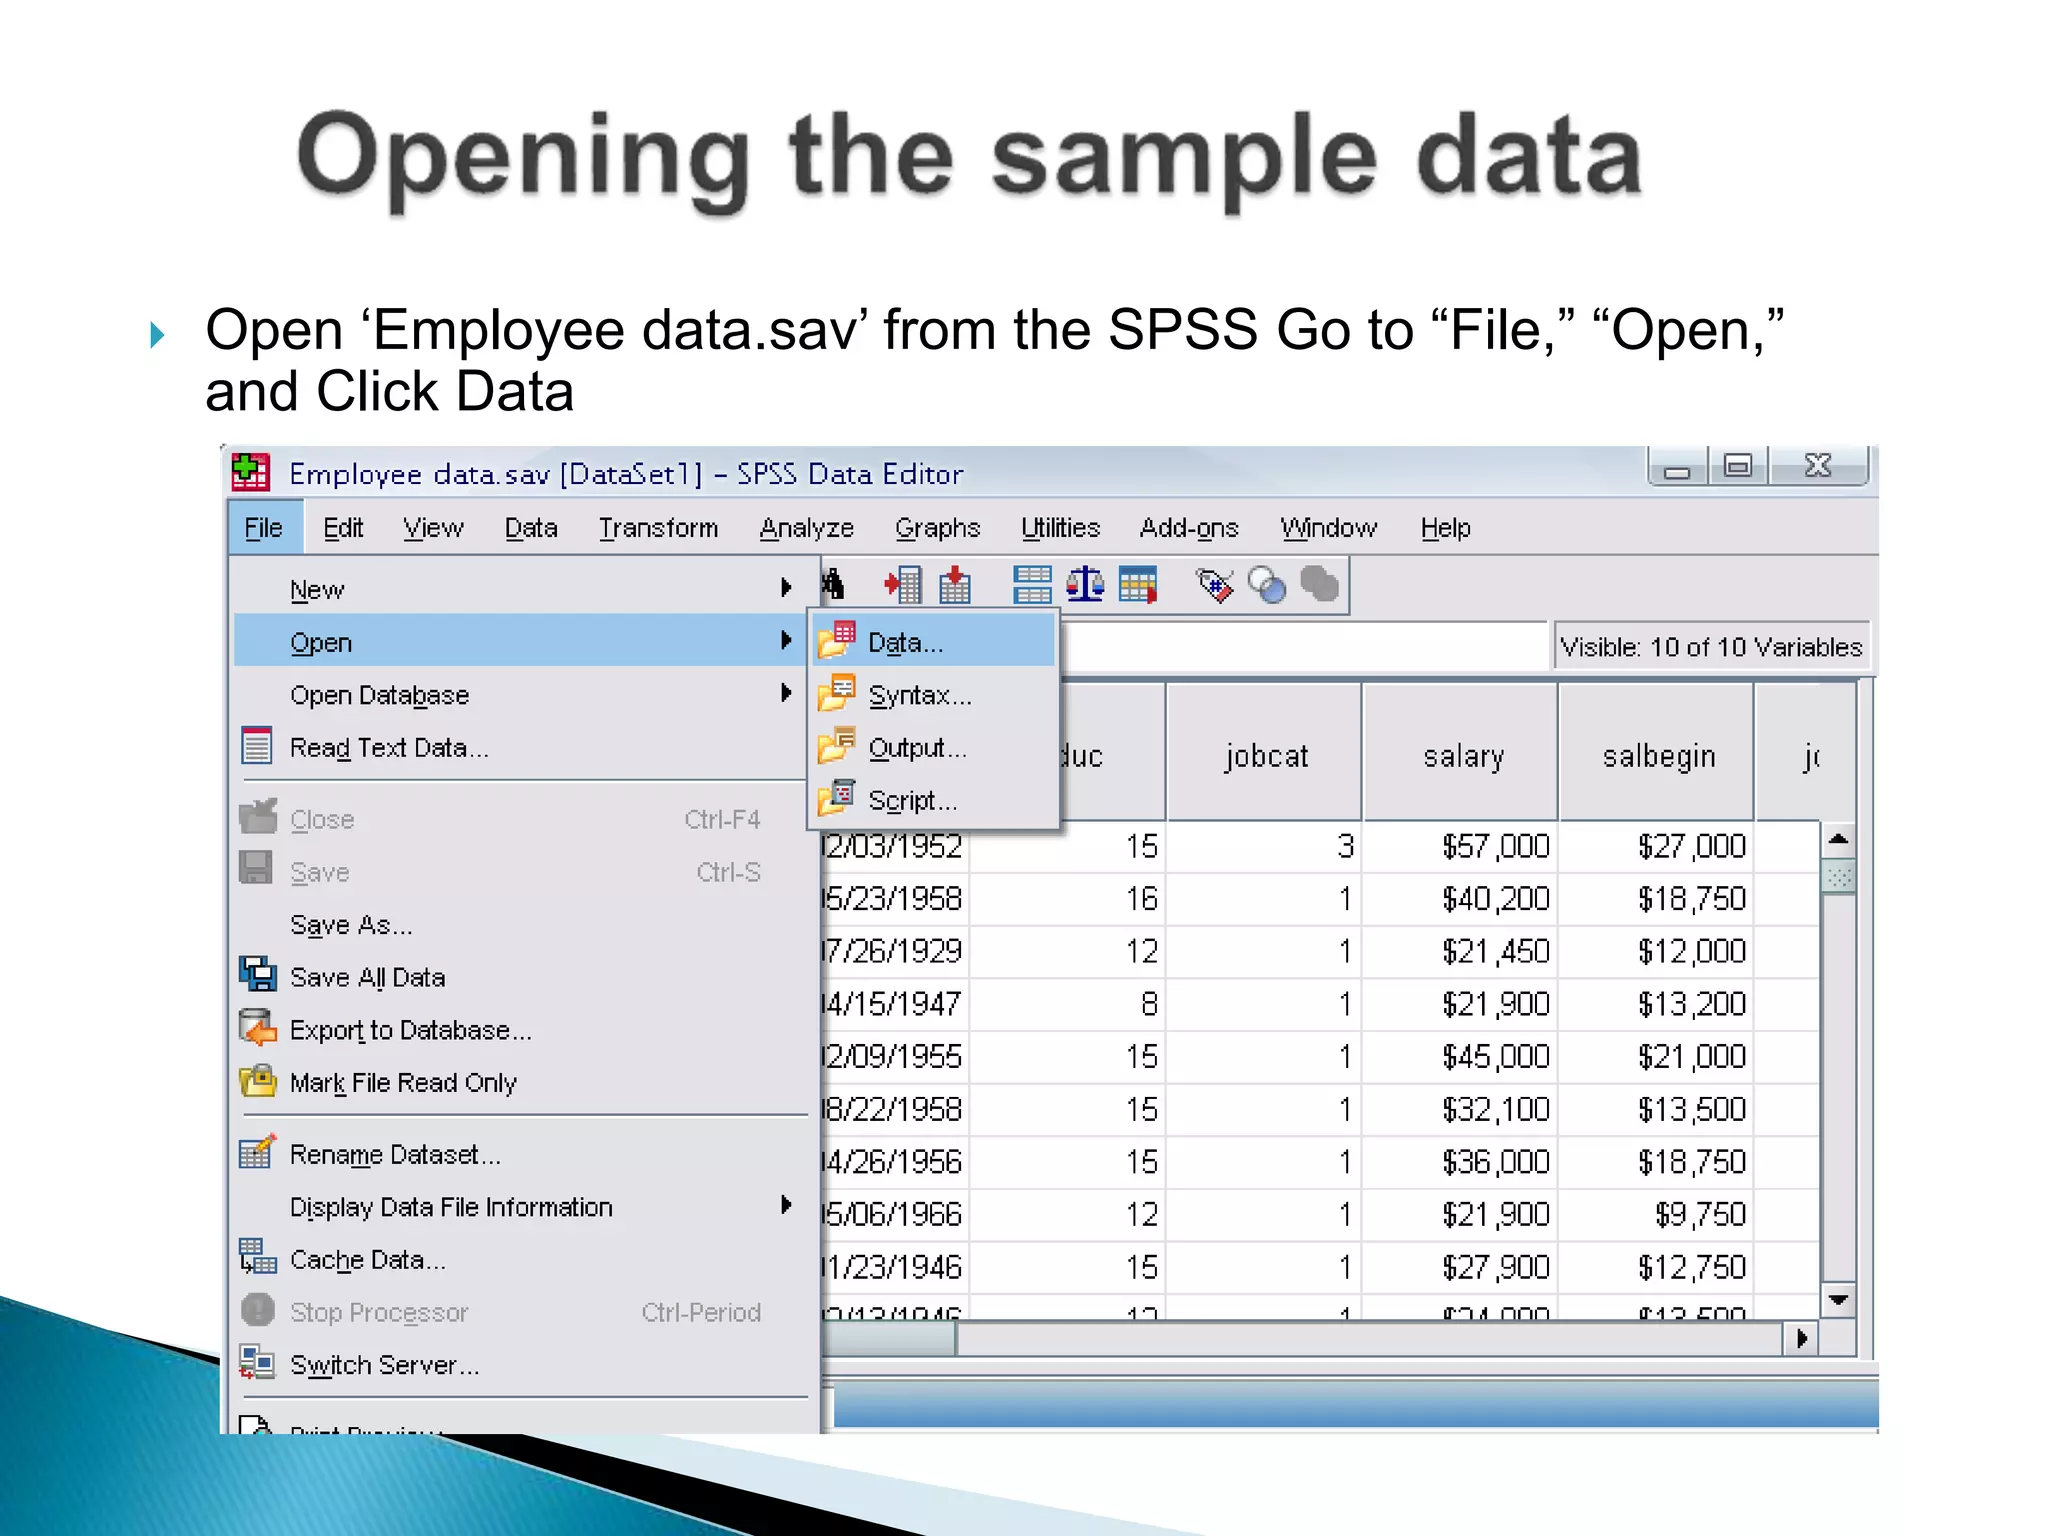Click the Find binoculars toolbar icon
Image resolution: width=2048 pixels, height=1536 pixels.
832,585
